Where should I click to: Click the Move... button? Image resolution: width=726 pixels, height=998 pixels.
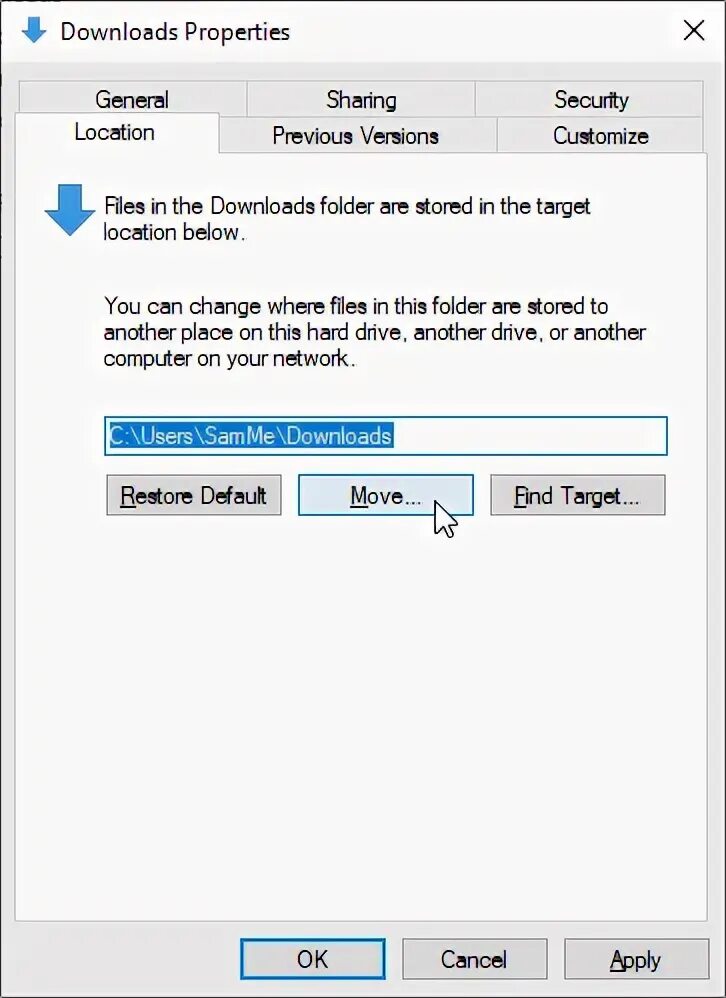click(x=386, y=495)
